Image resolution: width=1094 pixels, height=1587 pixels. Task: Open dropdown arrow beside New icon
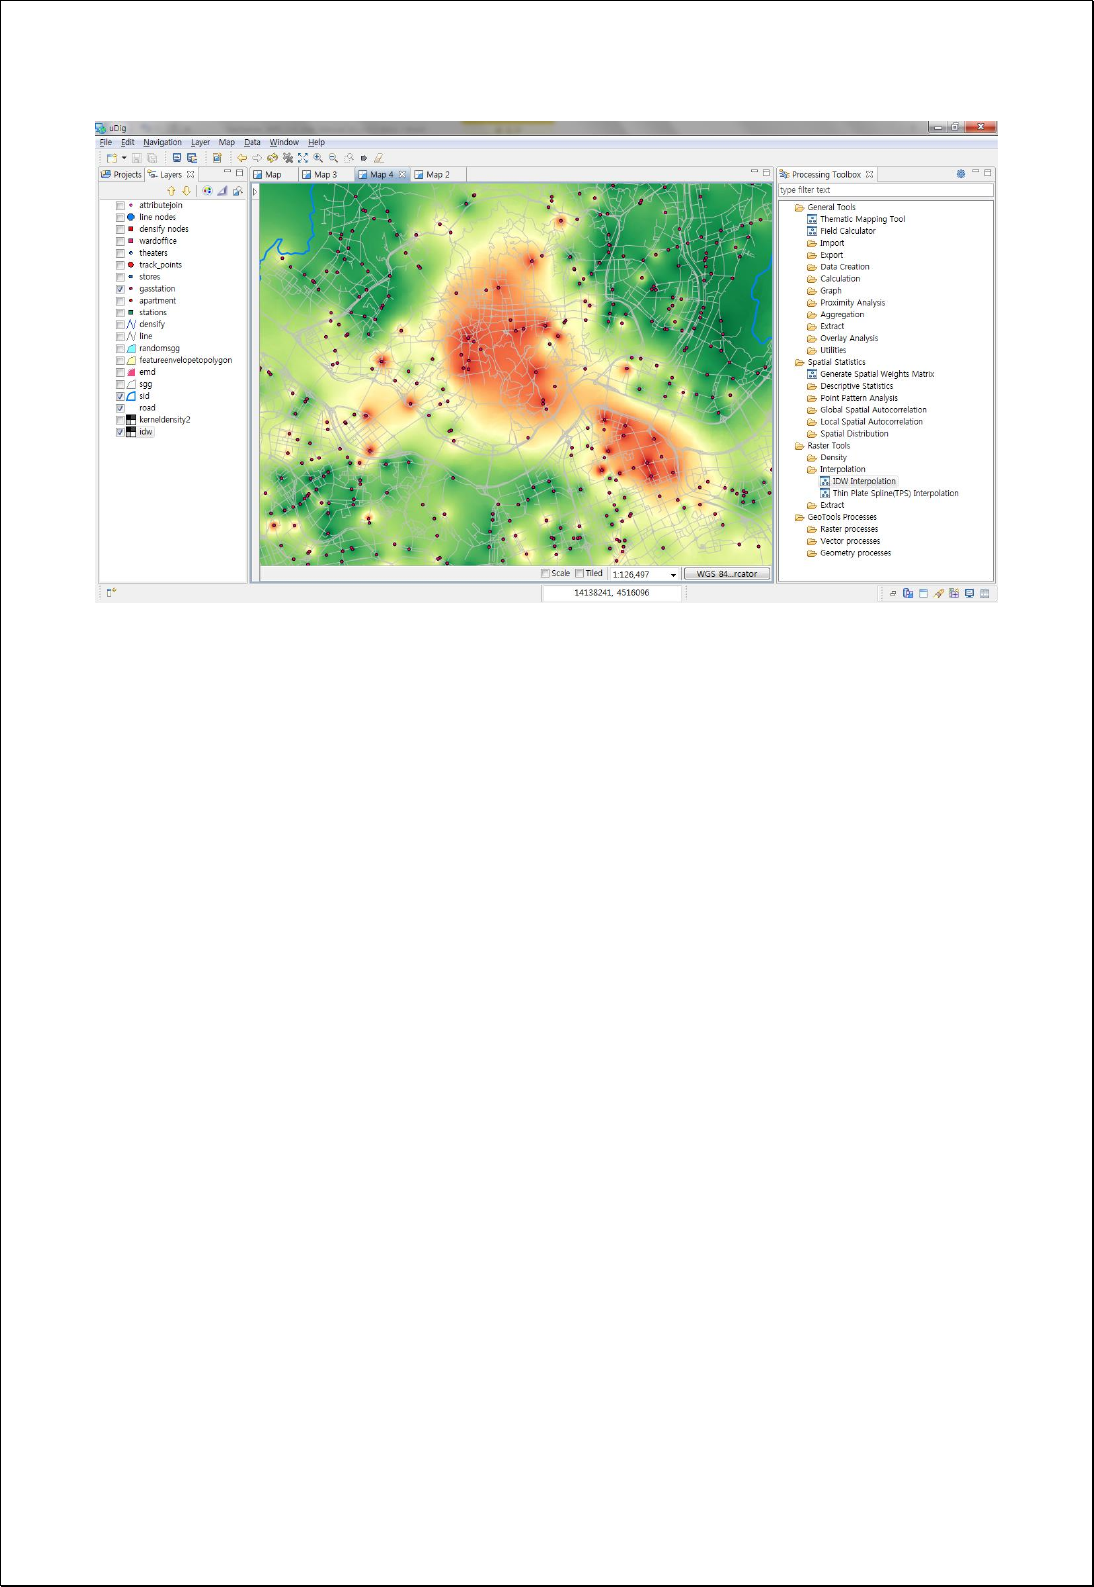point(124,158)
